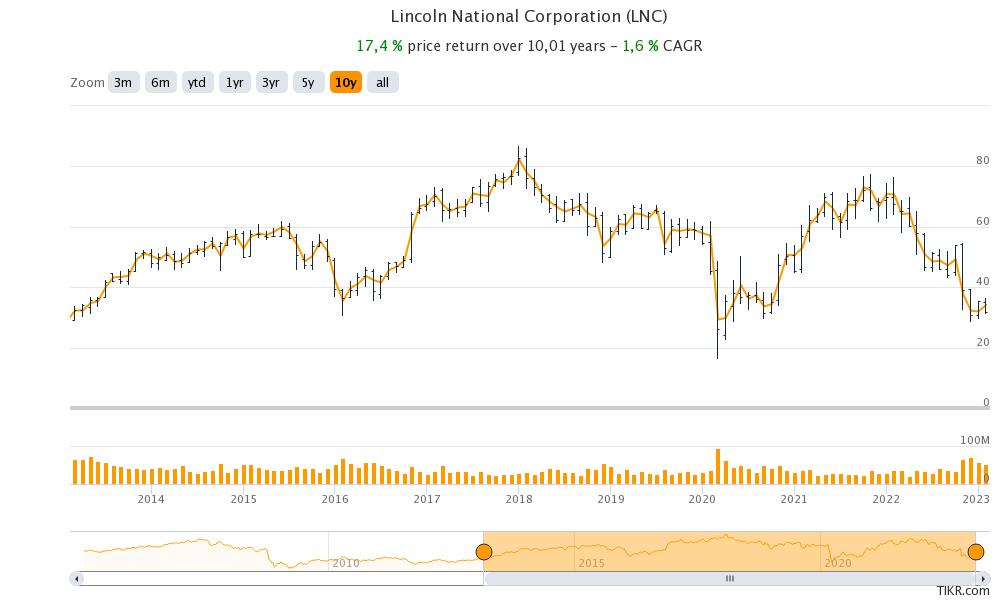Click the navigator scrollbar thumb grip
The height and width of the screenshot is (600, 1000).
[x=730, y=579]
